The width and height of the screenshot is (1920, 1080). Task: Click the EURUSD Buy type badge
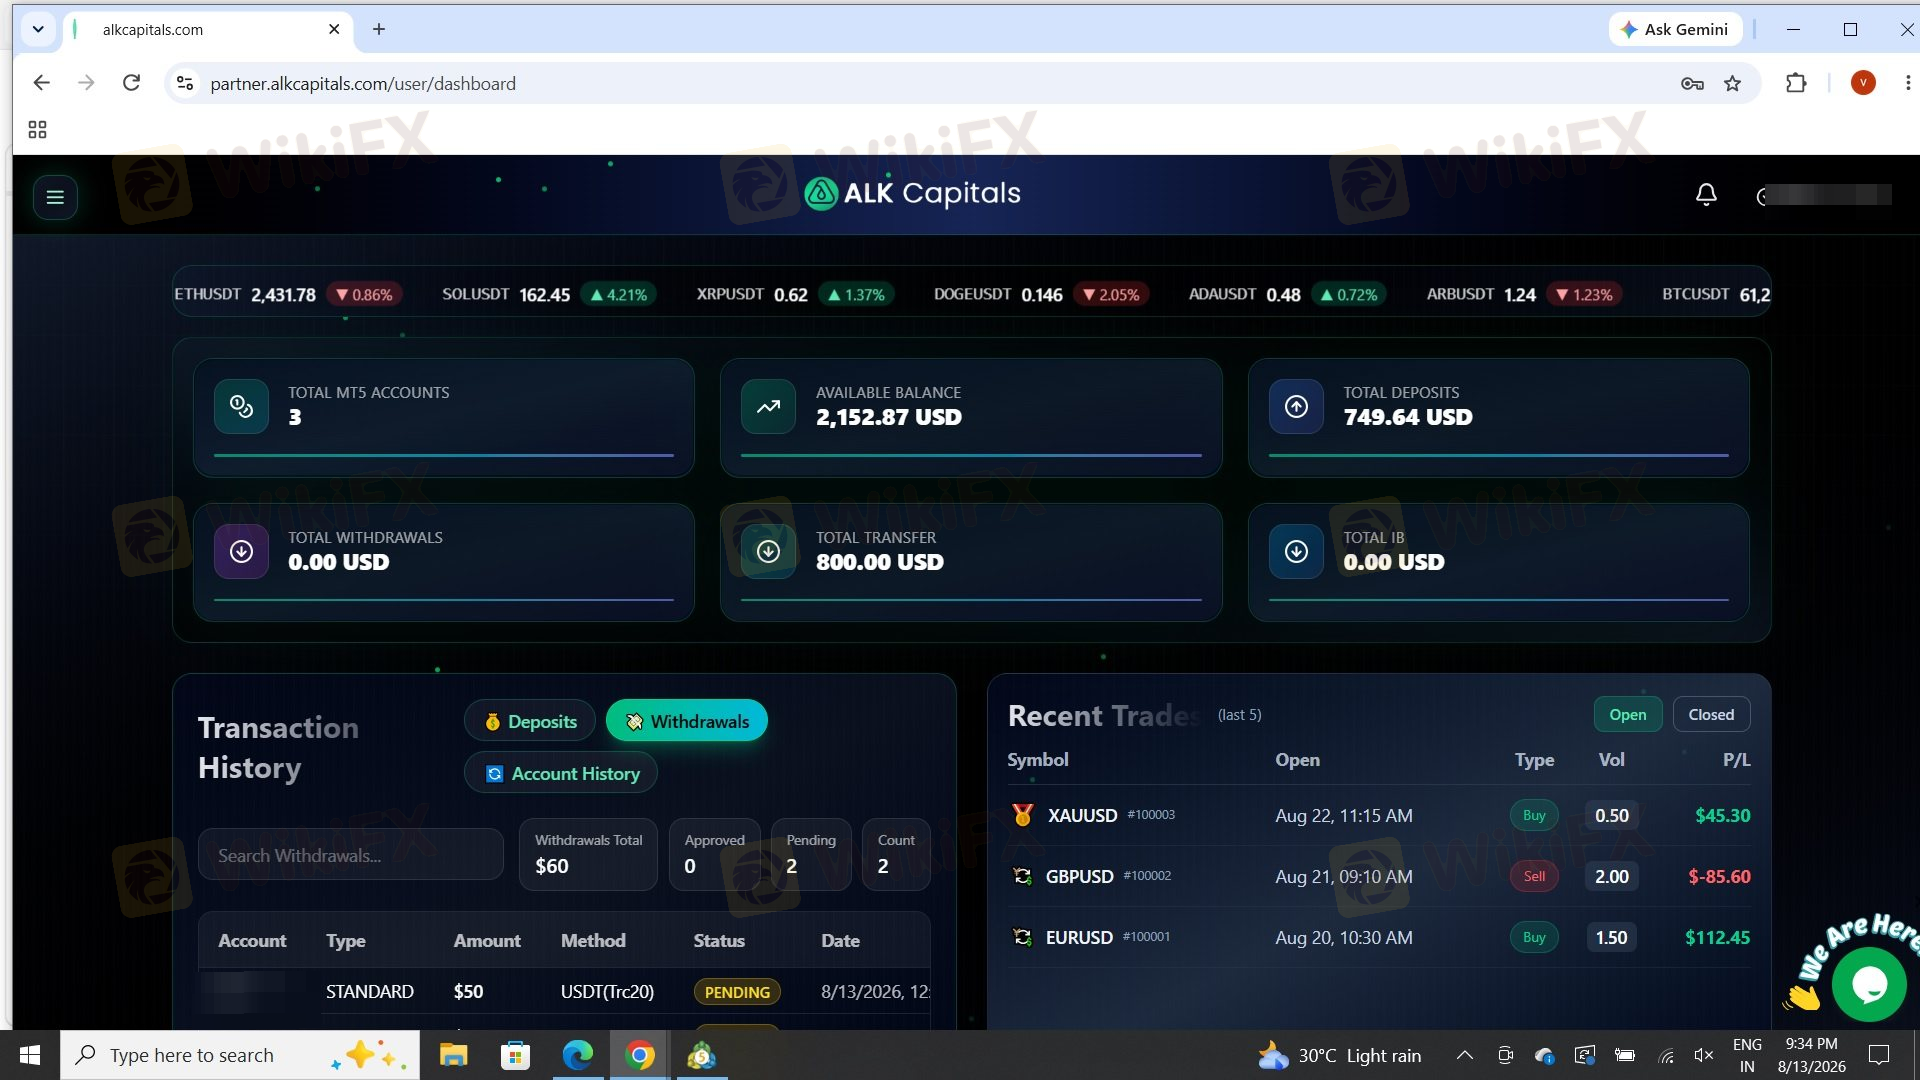pyautogui.click(x=1534, y=937)
